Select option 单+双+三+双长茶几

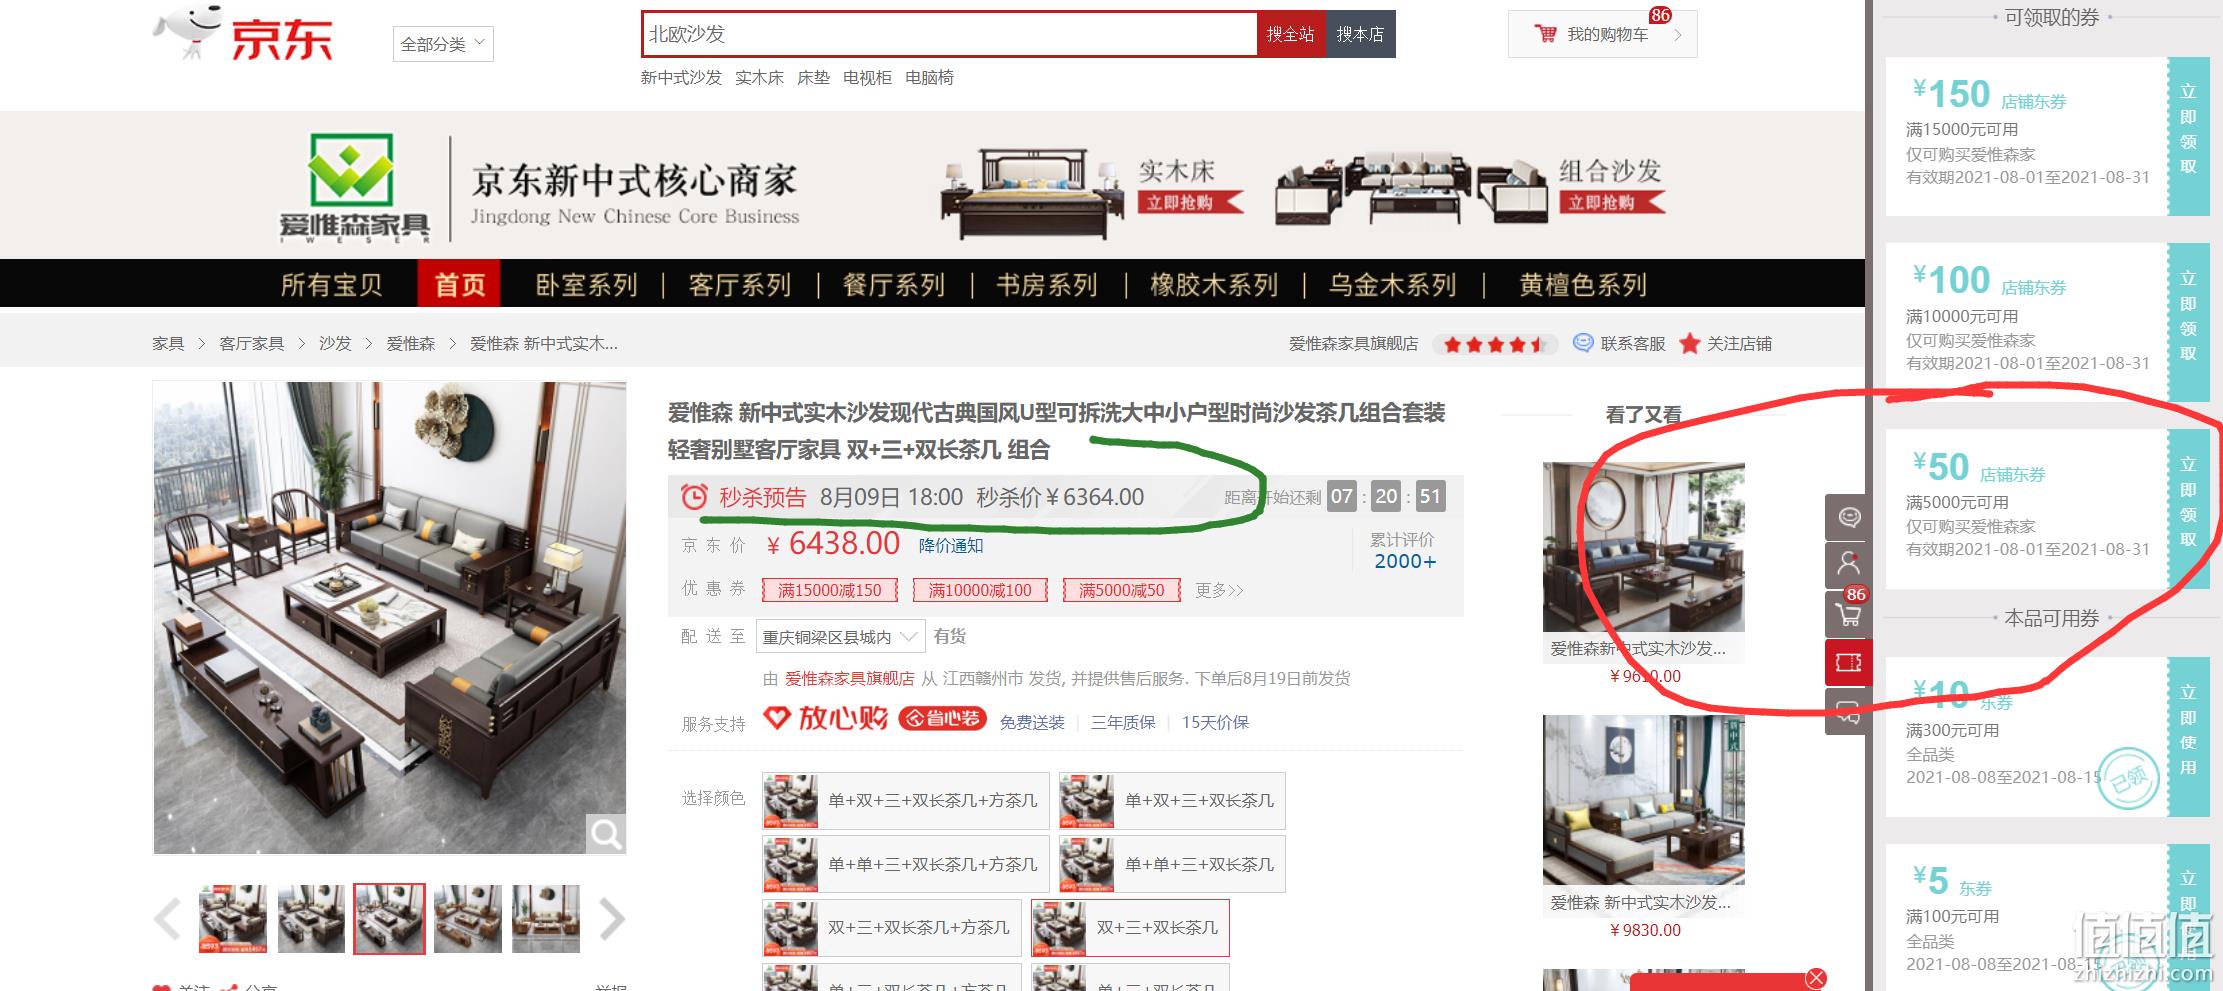(x=1172, y=801)
